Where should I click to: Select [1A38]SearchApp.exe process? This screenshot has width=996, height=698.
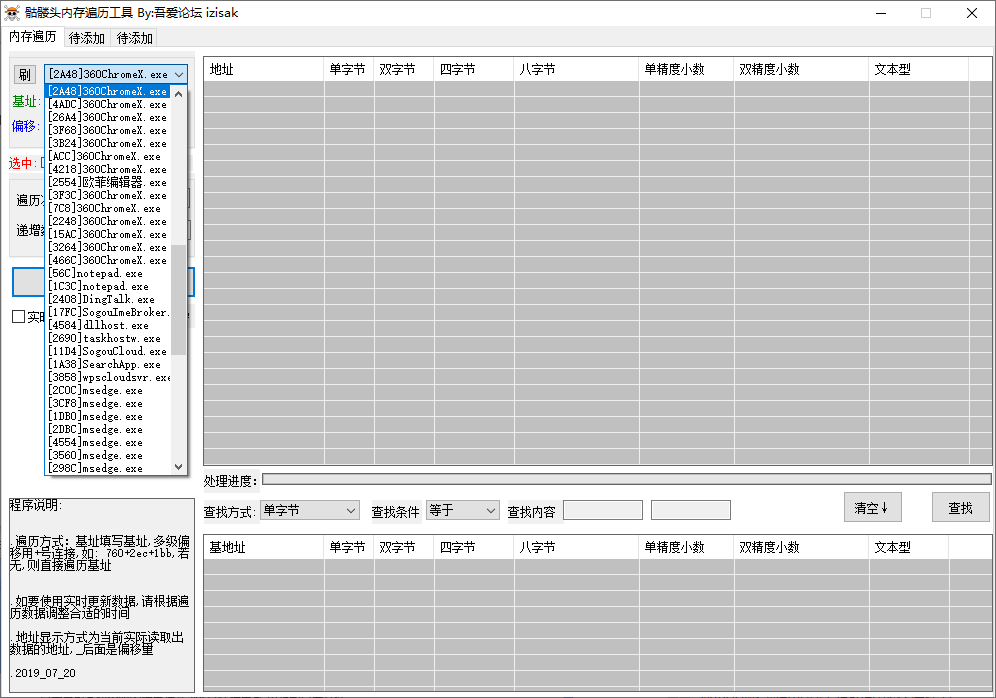tap(105, 364)
